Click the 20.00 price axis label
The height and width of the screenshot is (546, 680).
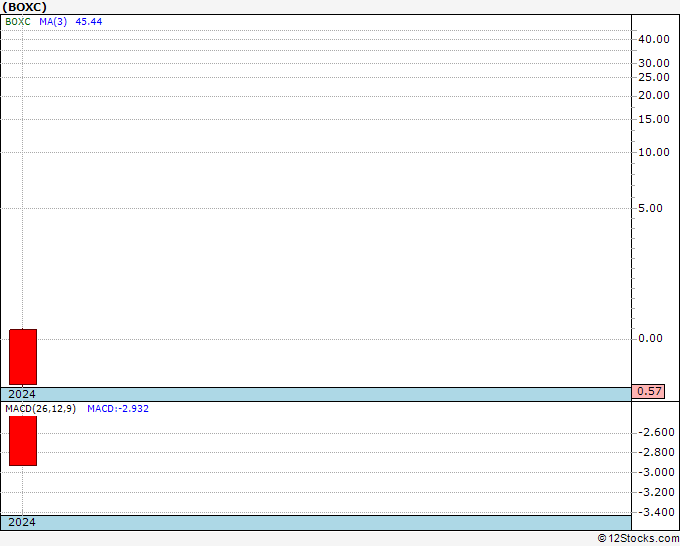[x=654, y=95]
